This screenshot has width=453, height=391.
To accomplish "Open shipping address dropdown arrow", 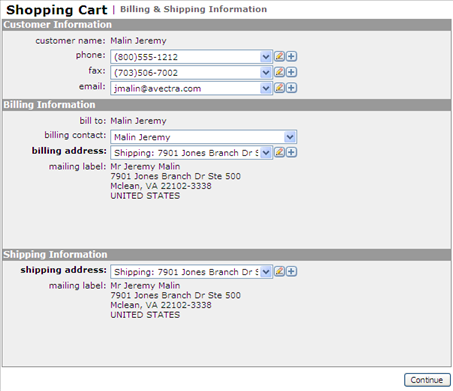I will [x=266, y=272].
